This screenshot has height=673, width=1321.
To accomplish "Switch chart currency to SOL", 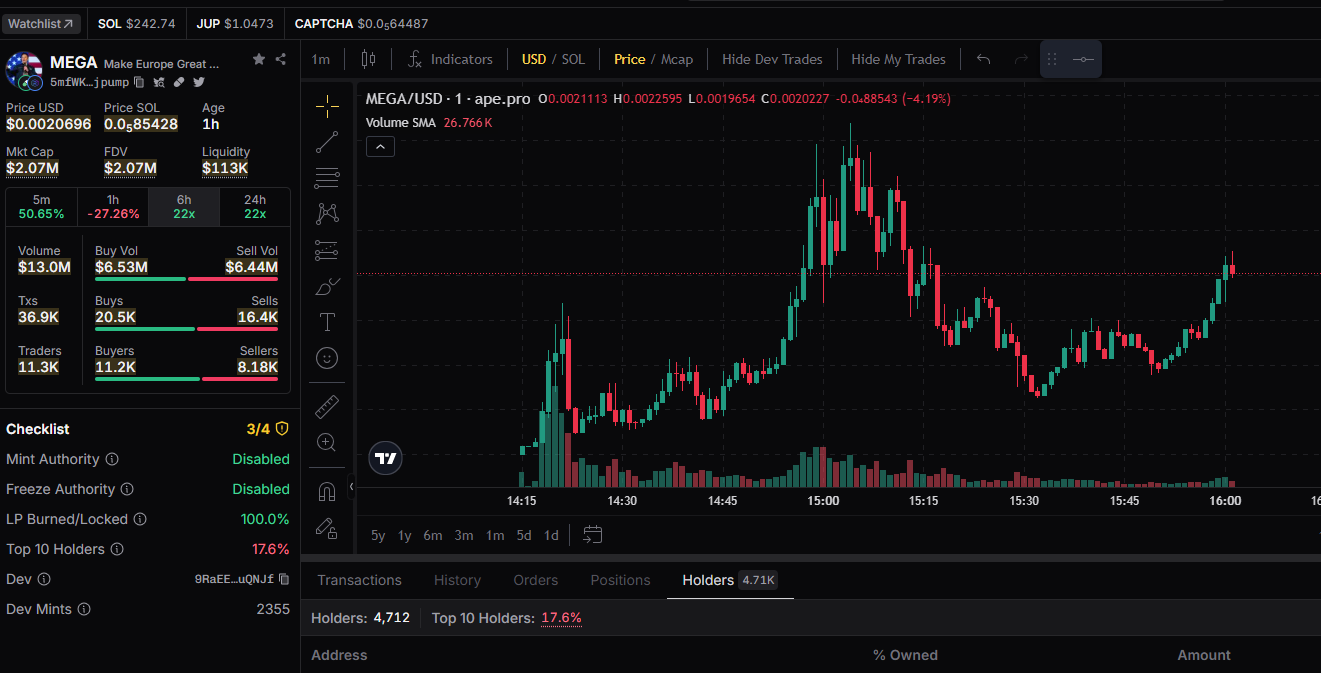I will [x=573, y=59].
